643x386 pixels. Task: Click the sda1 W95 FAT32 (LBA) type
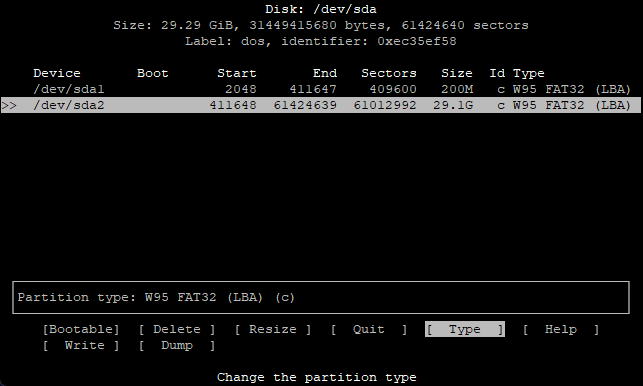pyautogui.click(x=572, y=89)
